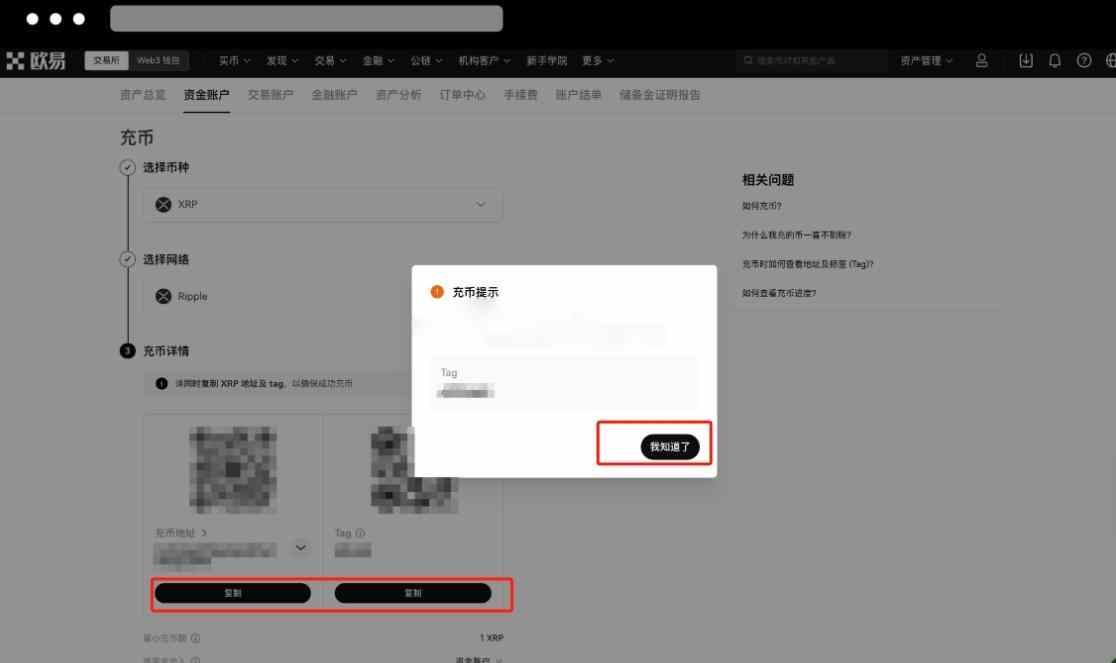This screenshot has width=1116, height=663.
Task: Expand the 金融 menu
Action: point(379,60)
